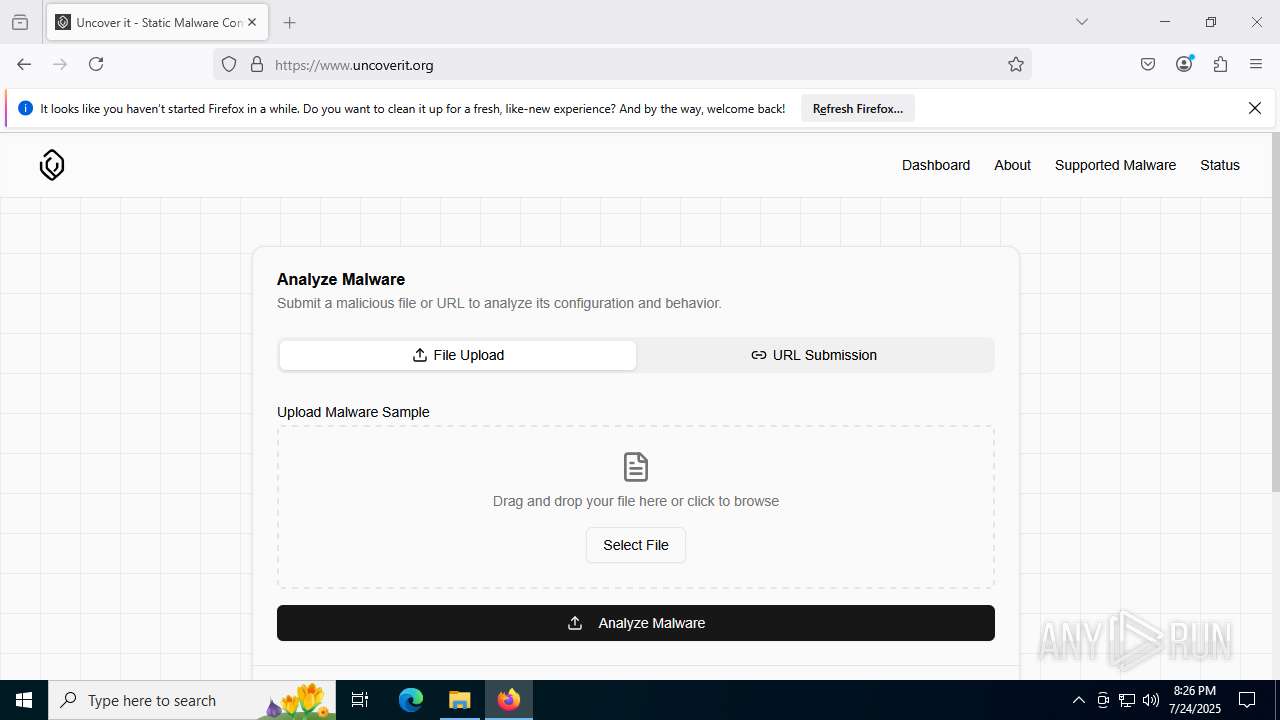The width and height of the screenshot is (1280, 720).
Task: Launch Microsoft Edge from taskbar
Action: pos(411,700)
